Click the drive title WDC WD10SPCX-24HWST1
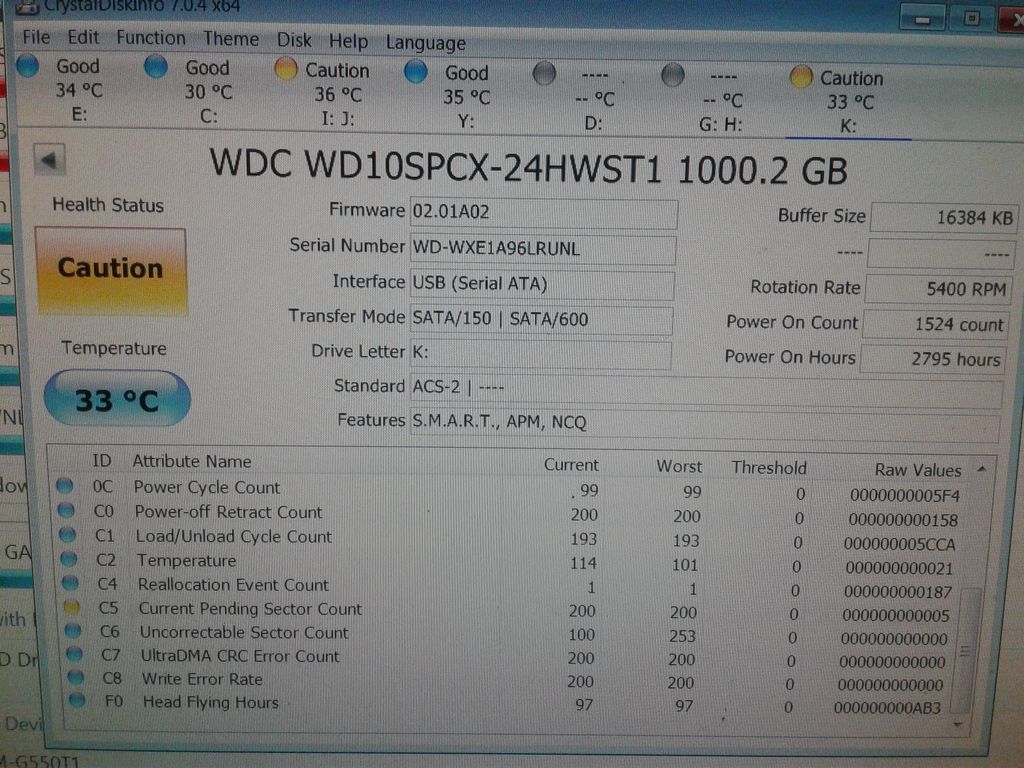The width and height of the screenshot is (1024, 768). 436,166
